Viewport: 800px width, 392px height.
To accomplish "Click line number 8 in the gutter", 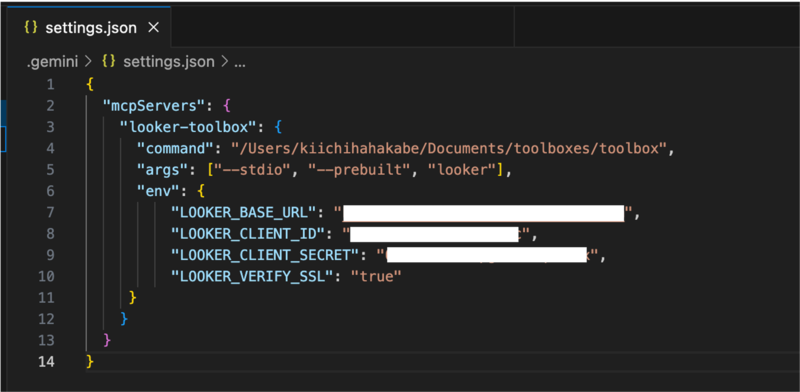I will pos(50,234).
